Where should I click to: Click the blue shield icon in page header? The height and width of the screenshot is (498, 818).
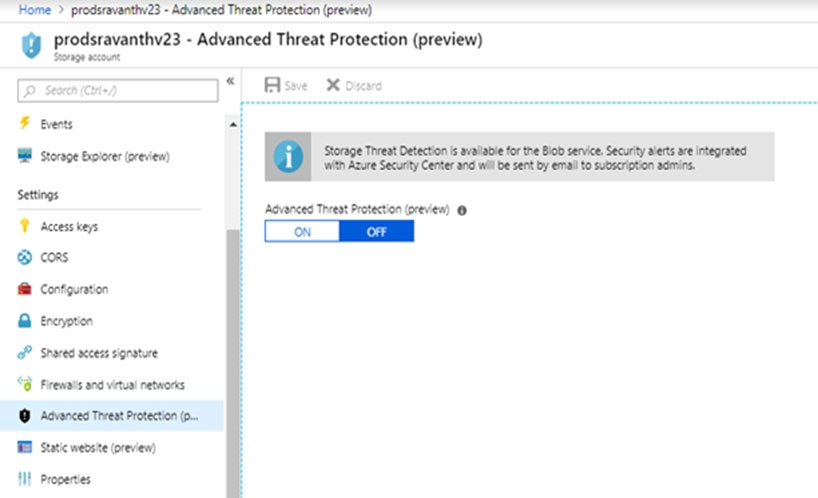tap(31, 45)
